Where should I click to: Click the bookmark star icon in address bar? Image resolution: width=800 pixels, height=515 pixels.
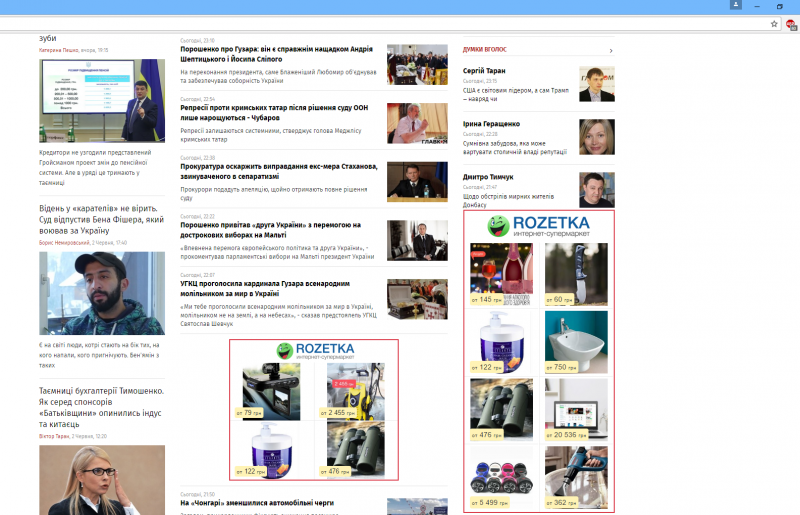[x=774, y=23]
